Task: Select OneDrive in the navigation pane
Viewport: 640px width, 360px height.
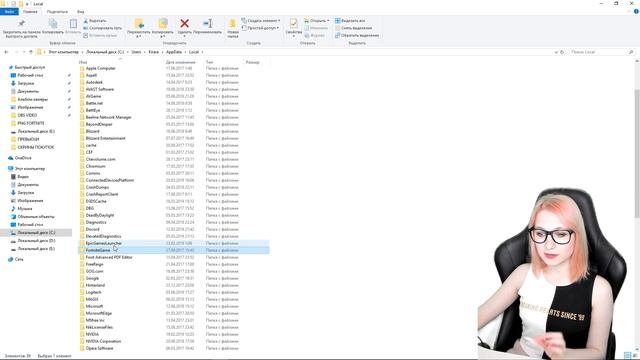Action: click(22, 158)
